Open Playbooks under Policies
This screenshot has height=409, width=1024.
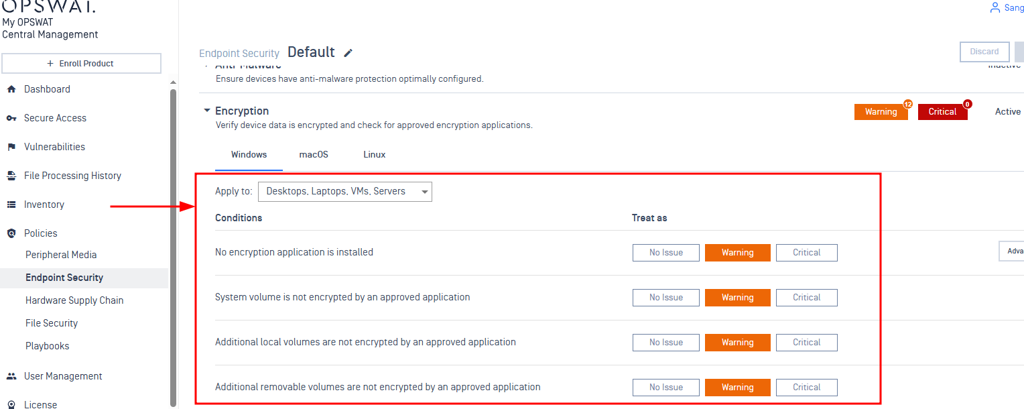pos(47,346)
